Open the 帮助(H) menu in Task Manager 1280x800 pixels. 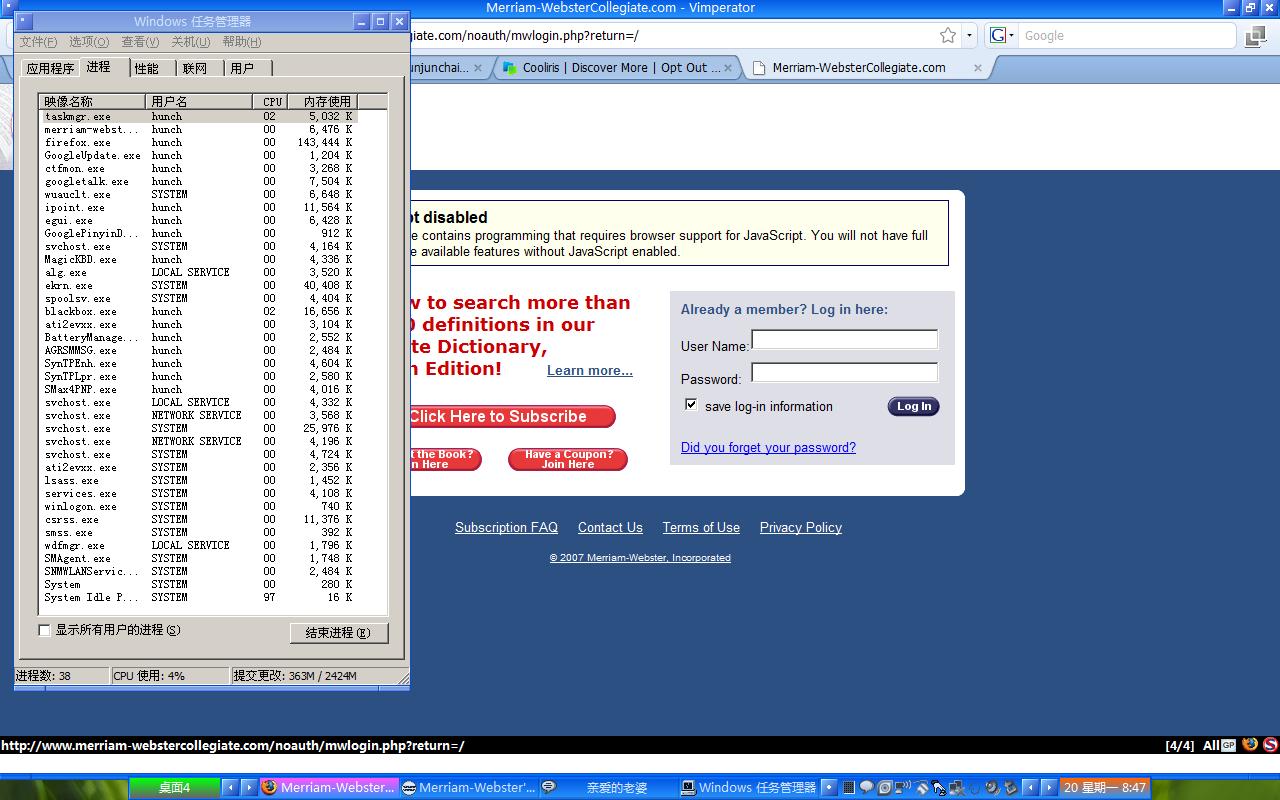(242, 42)
